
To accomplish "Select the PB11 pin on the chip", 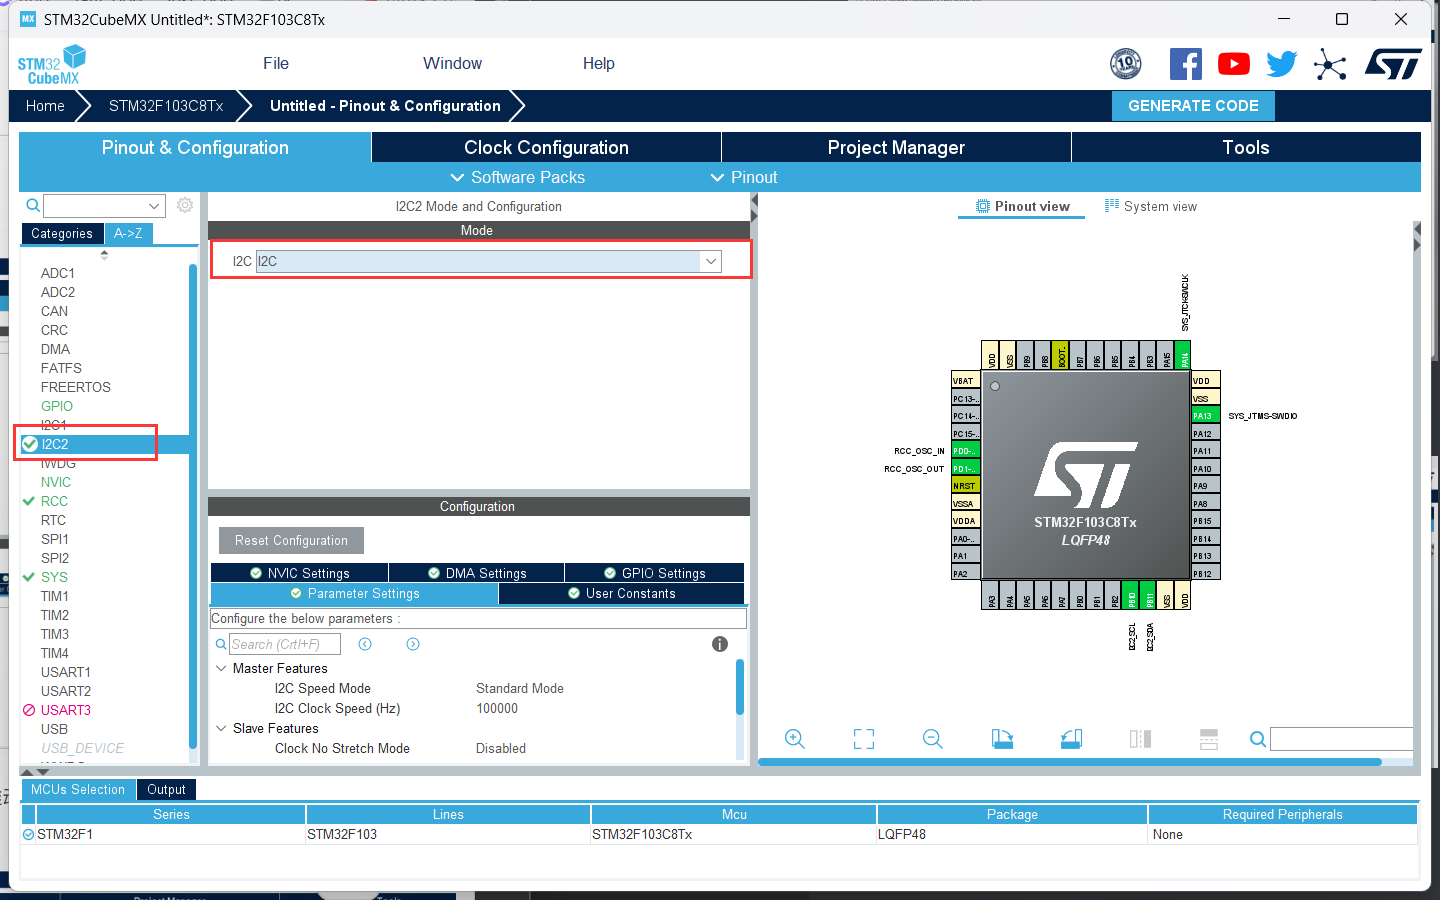I will (1149, 596).
